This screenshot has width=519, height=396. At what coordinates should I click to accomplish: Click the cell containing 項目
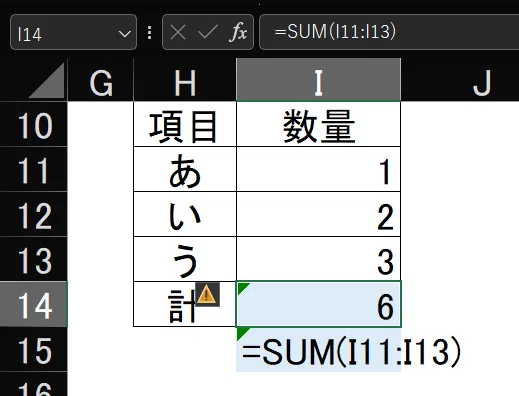click(185, 124)
